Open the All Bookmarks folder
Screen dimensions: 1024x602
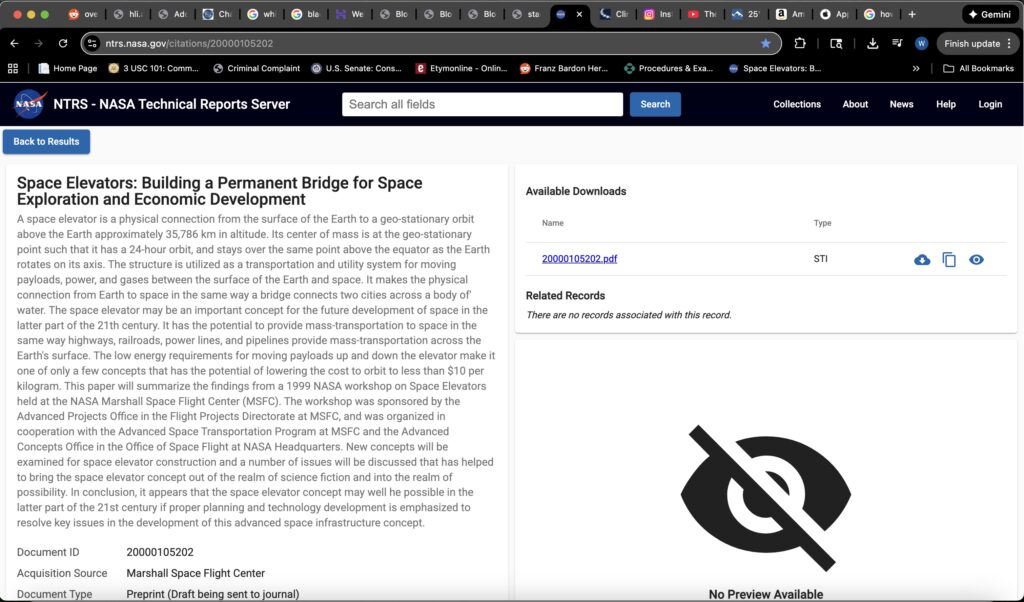pos(978,69)
